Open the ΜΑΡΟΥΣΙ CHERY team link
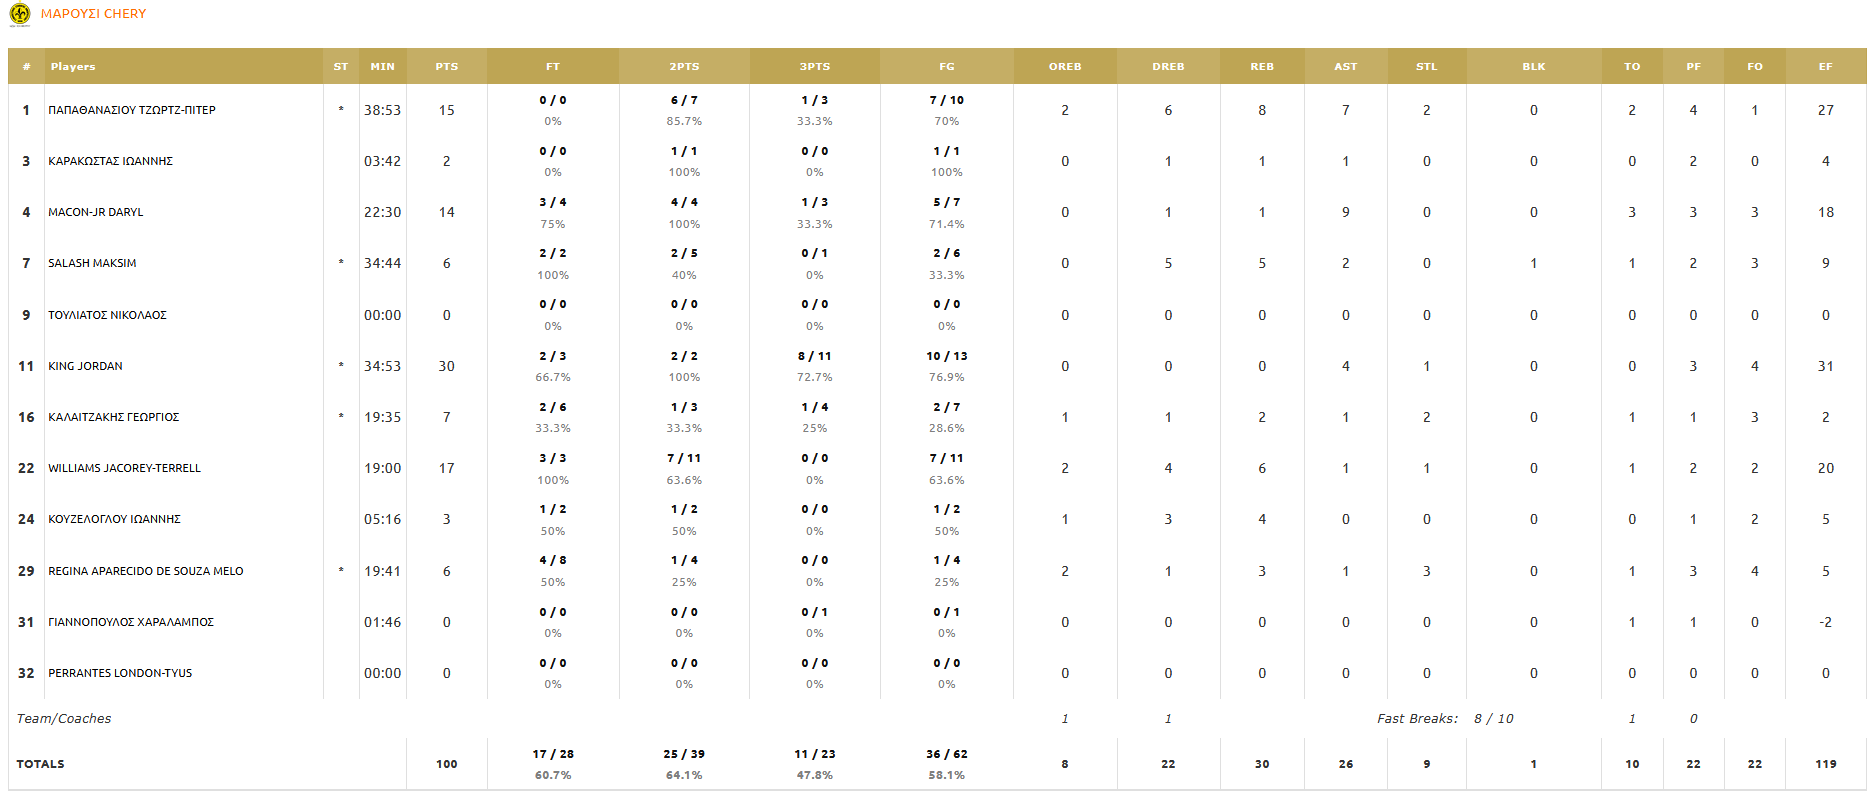Viewport: 1874px width, 795px height. 93,14
